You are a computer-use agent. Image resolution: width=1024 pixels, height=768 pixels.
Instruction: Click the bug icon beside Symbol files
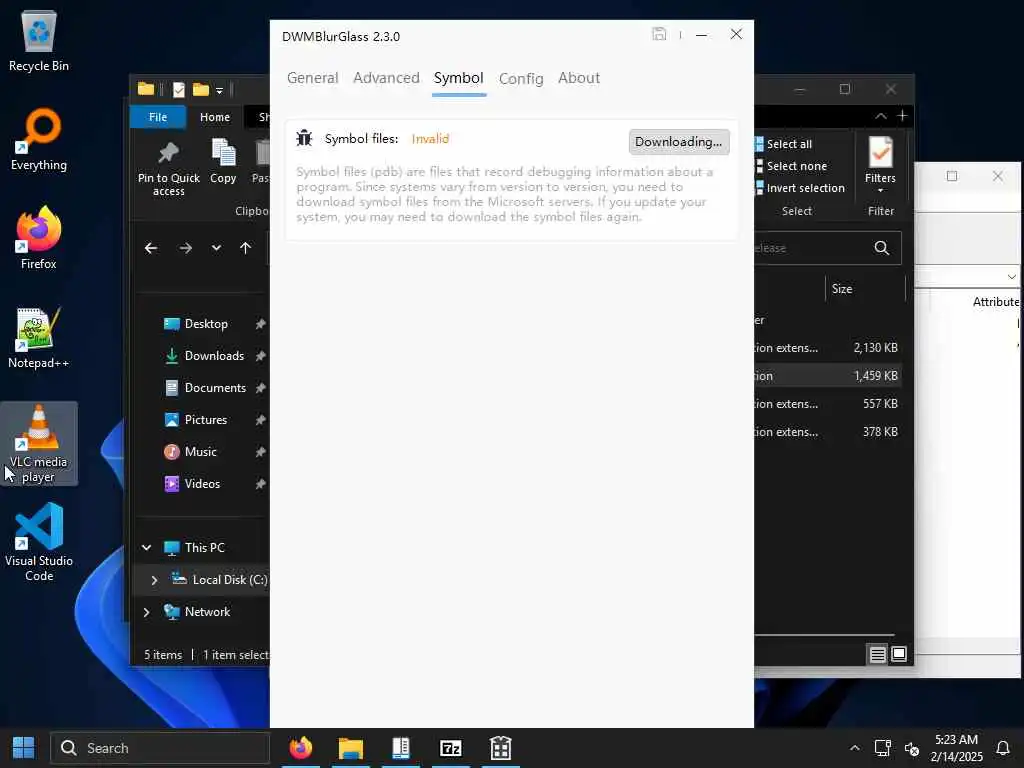304,138
